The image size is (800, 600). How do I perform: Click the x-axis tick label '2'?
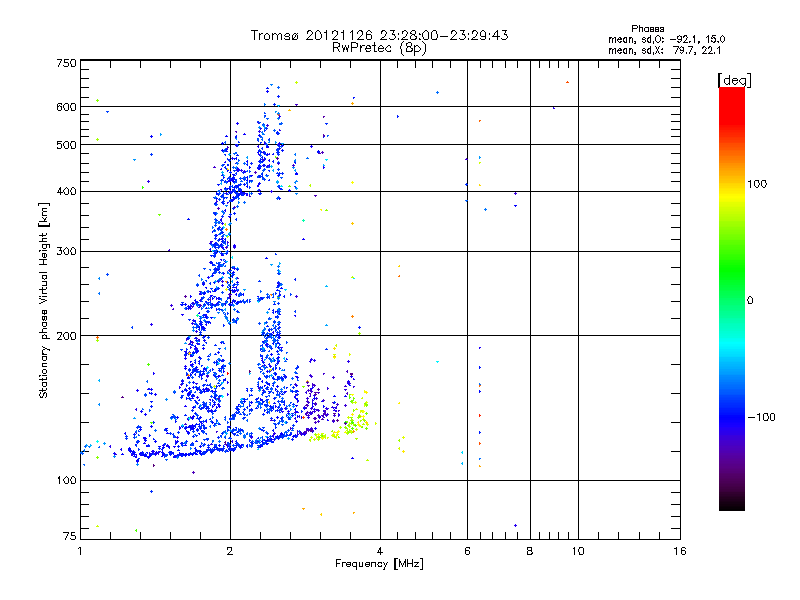tap(230, 551)
